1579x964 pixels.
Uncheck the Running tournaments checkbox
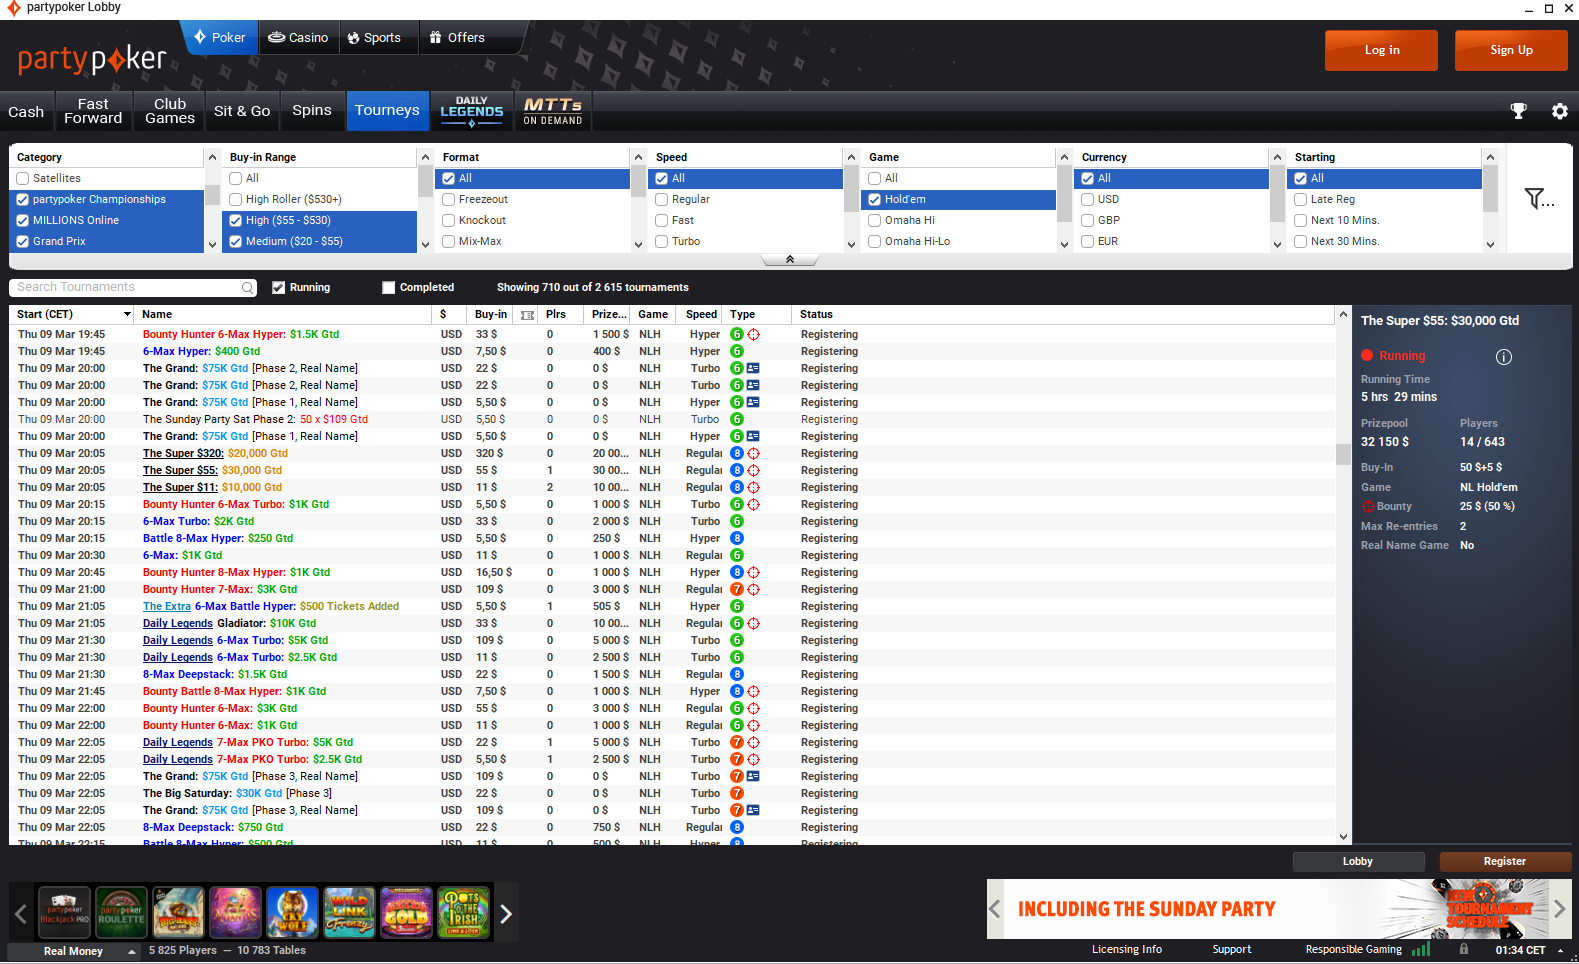pos(279,288)
